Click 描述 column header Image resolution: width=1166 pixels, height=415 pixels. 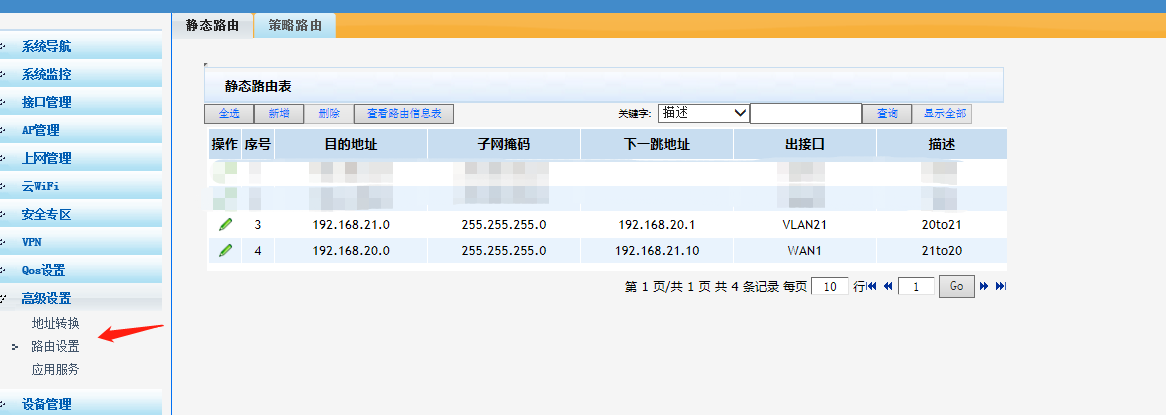coord(942,144)
